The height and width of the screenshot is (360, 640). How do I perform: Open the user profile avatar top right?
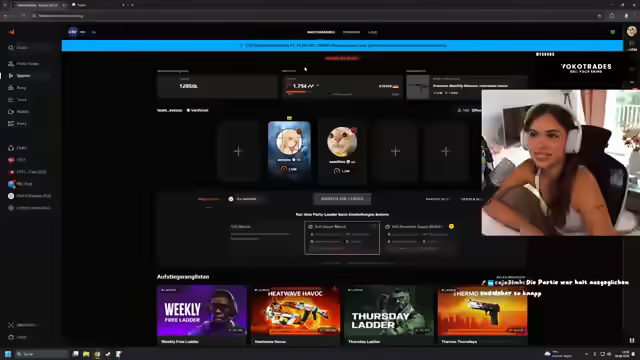click(631, 31)
